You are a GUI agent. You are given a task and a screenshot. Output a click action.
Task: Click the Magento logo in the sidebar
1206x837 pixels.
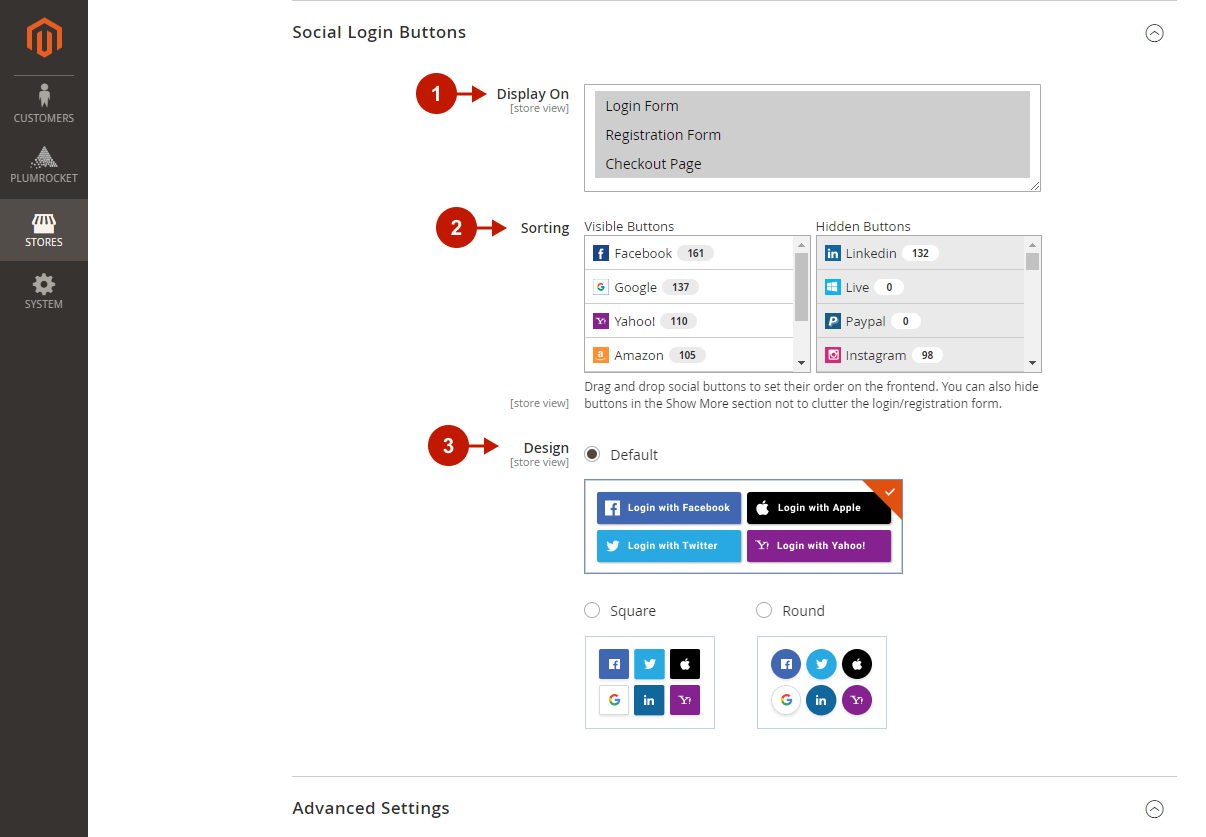(44, 38)
